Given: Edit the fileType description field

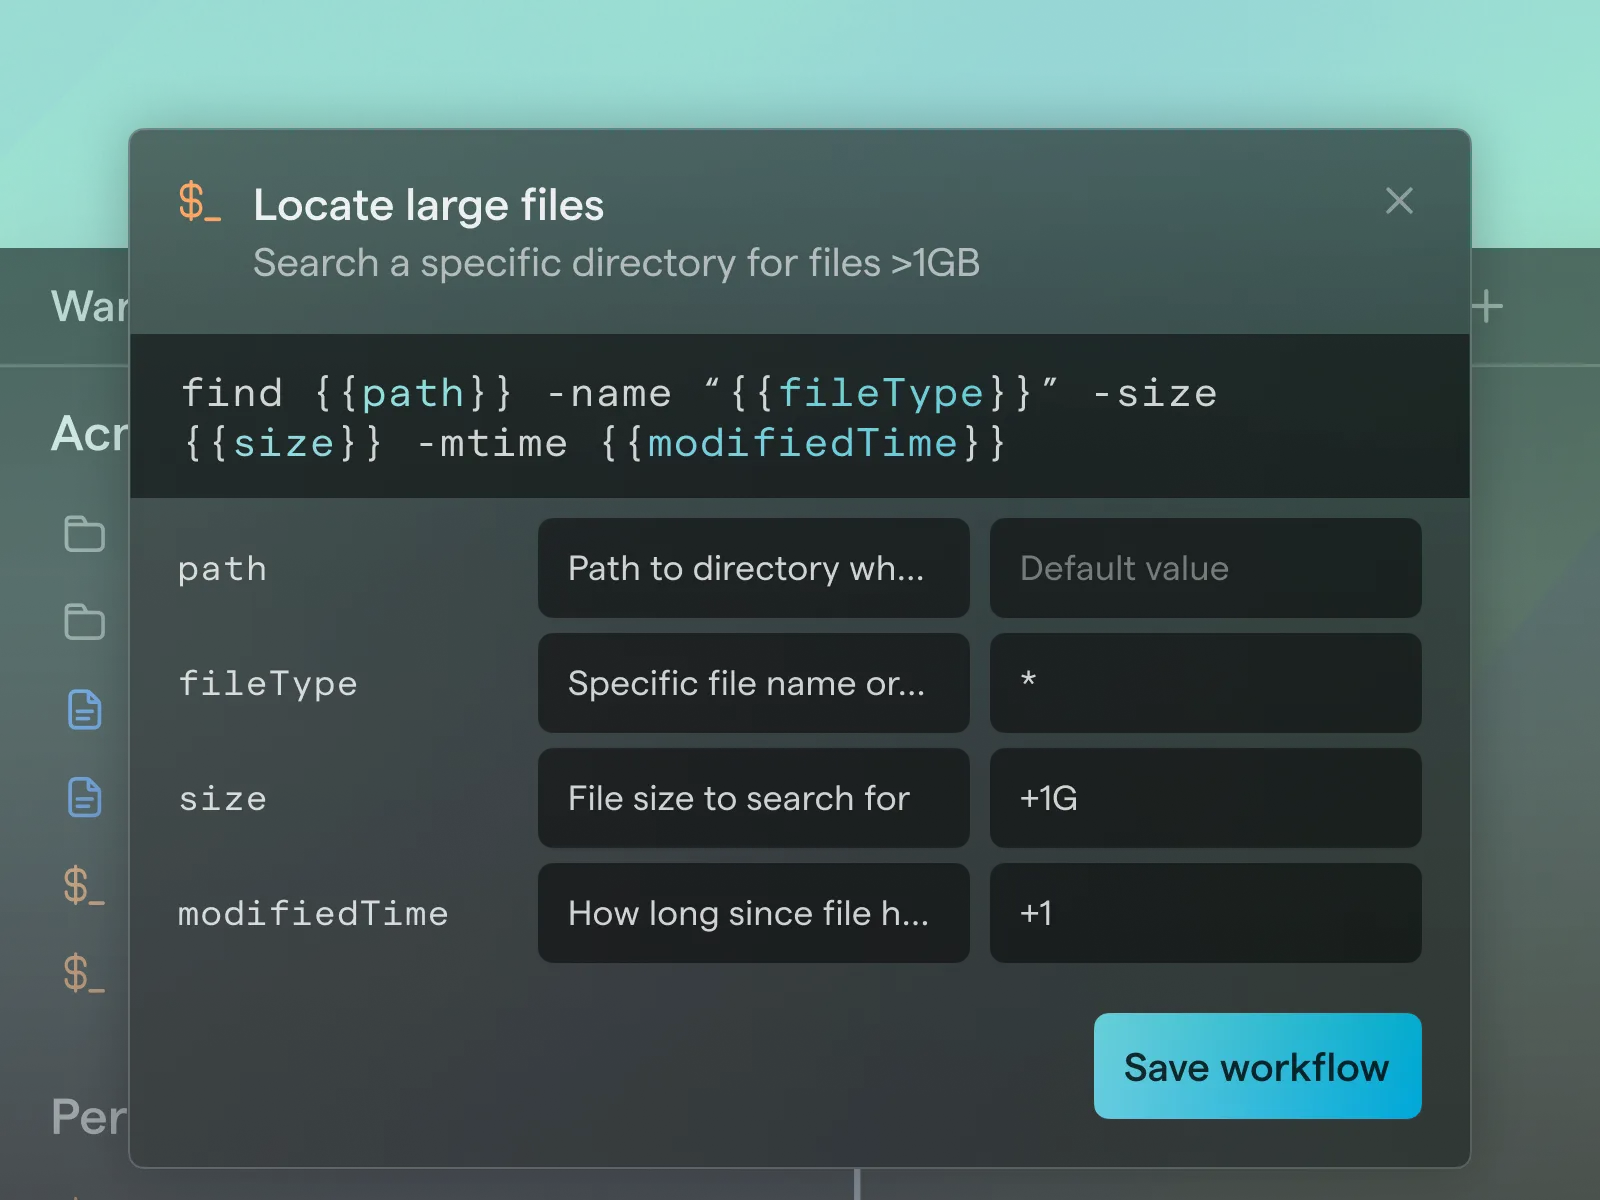Looking at the screenshot, I should (x=753, y=683).
